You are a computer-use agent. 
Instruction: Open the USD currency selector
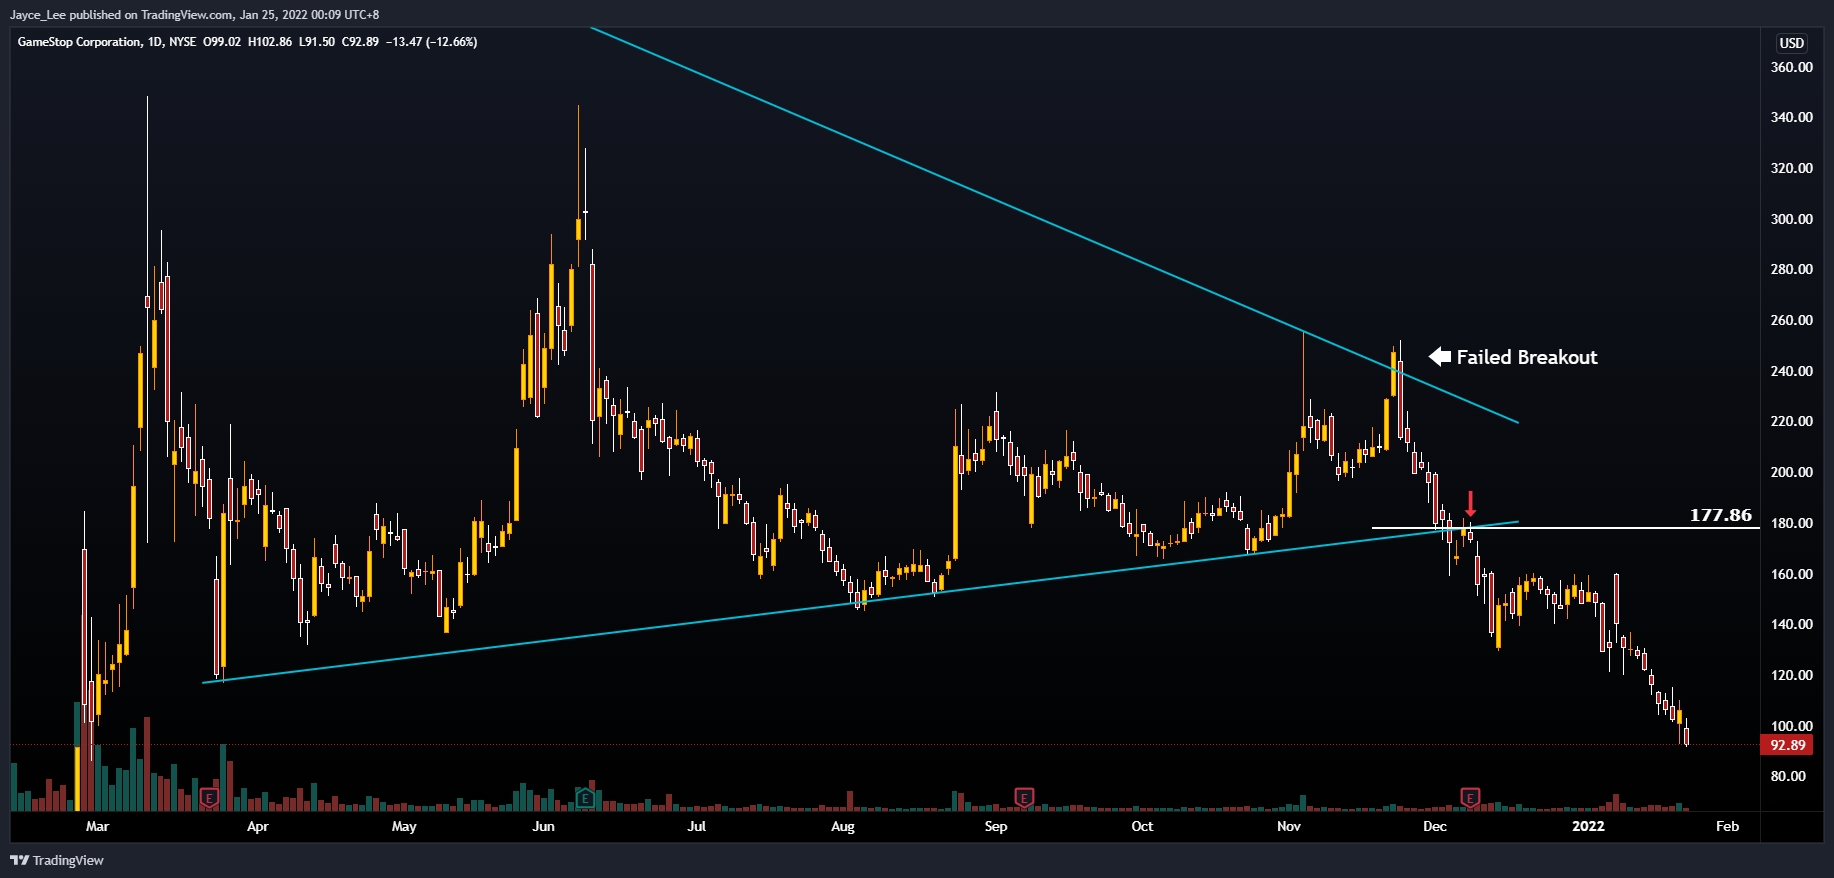coord(1791,43)
